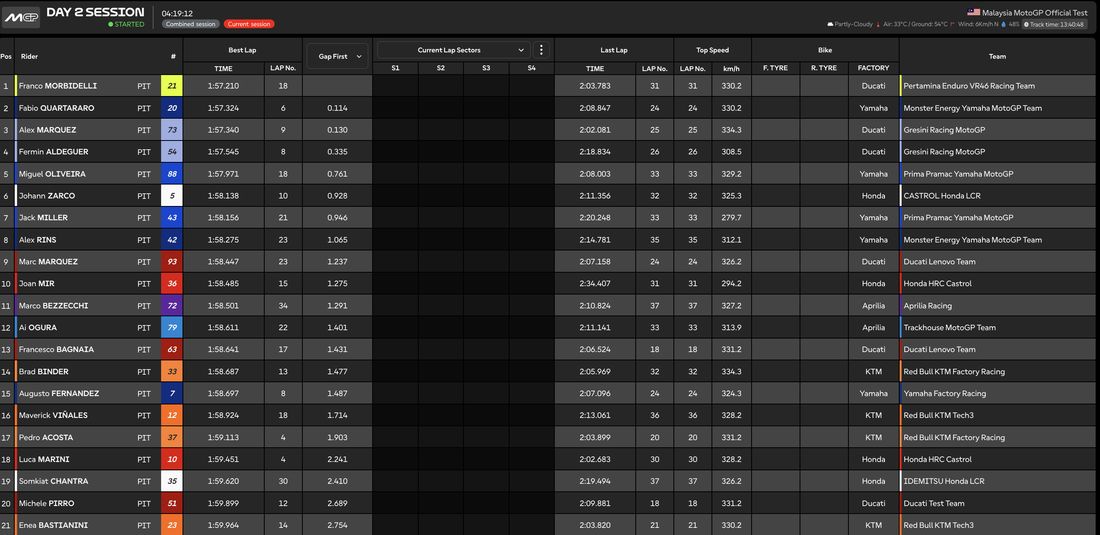Image resolution: width=1100 pixels, height=535 pixels.
Task: Select rider Francesco BAGNAIA
Action: click(56, 349)
